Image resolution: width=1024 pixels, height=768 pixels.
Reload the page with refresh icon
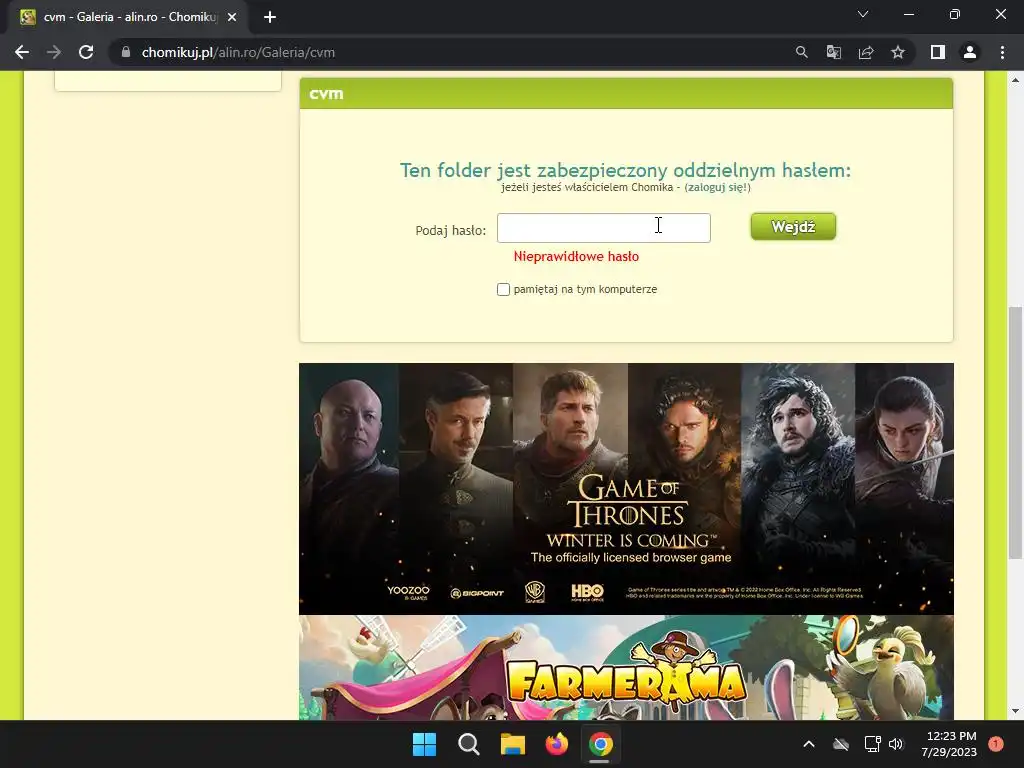coord(86,52)
